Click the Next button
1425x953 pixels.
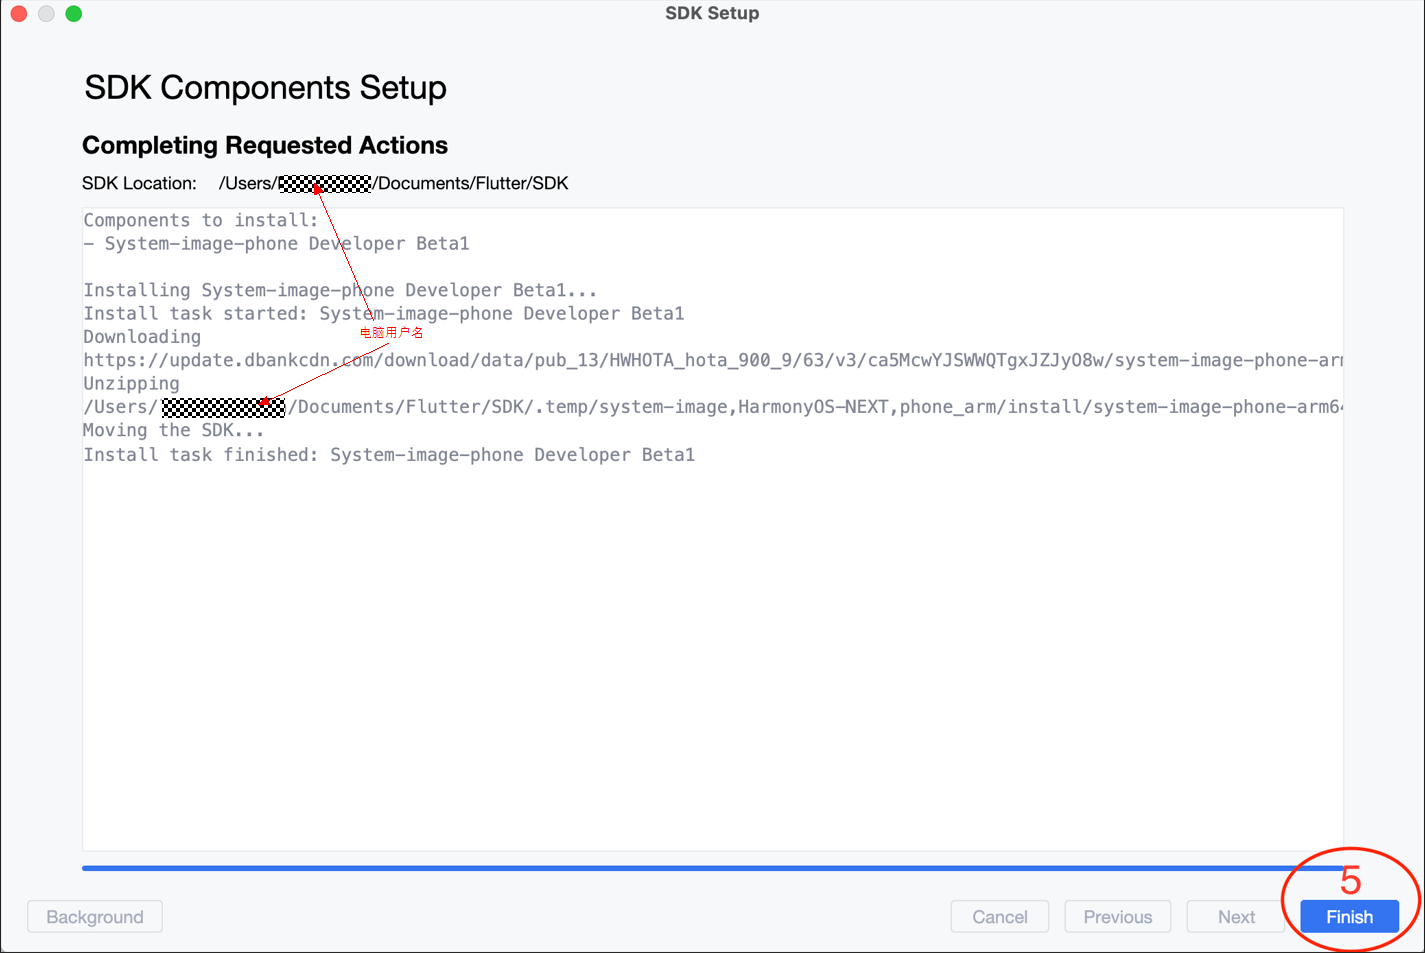[1236, 916]
